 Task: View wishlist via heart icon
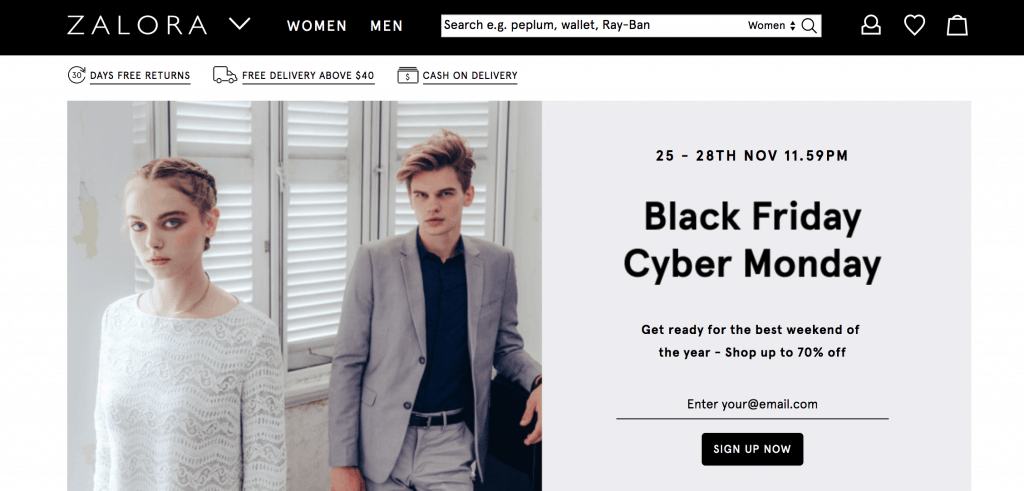(914, 25)
